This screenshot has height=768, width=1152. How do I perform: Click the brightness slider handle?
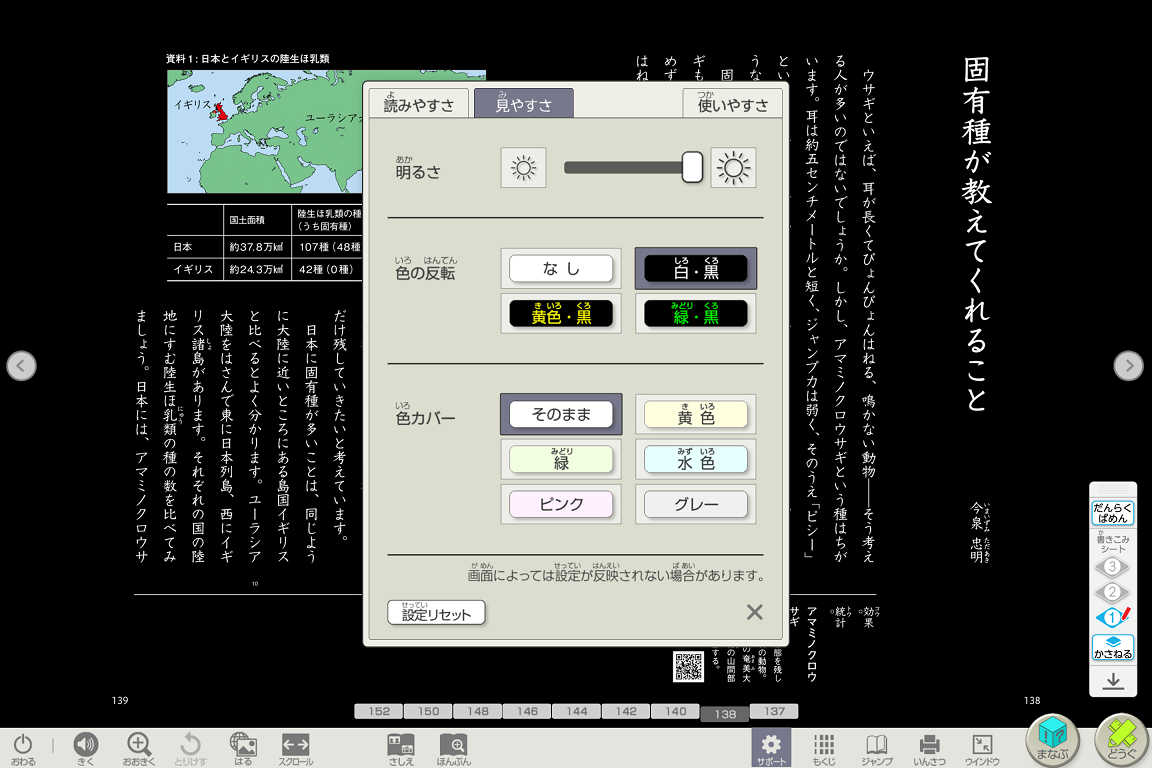[692, 168]
